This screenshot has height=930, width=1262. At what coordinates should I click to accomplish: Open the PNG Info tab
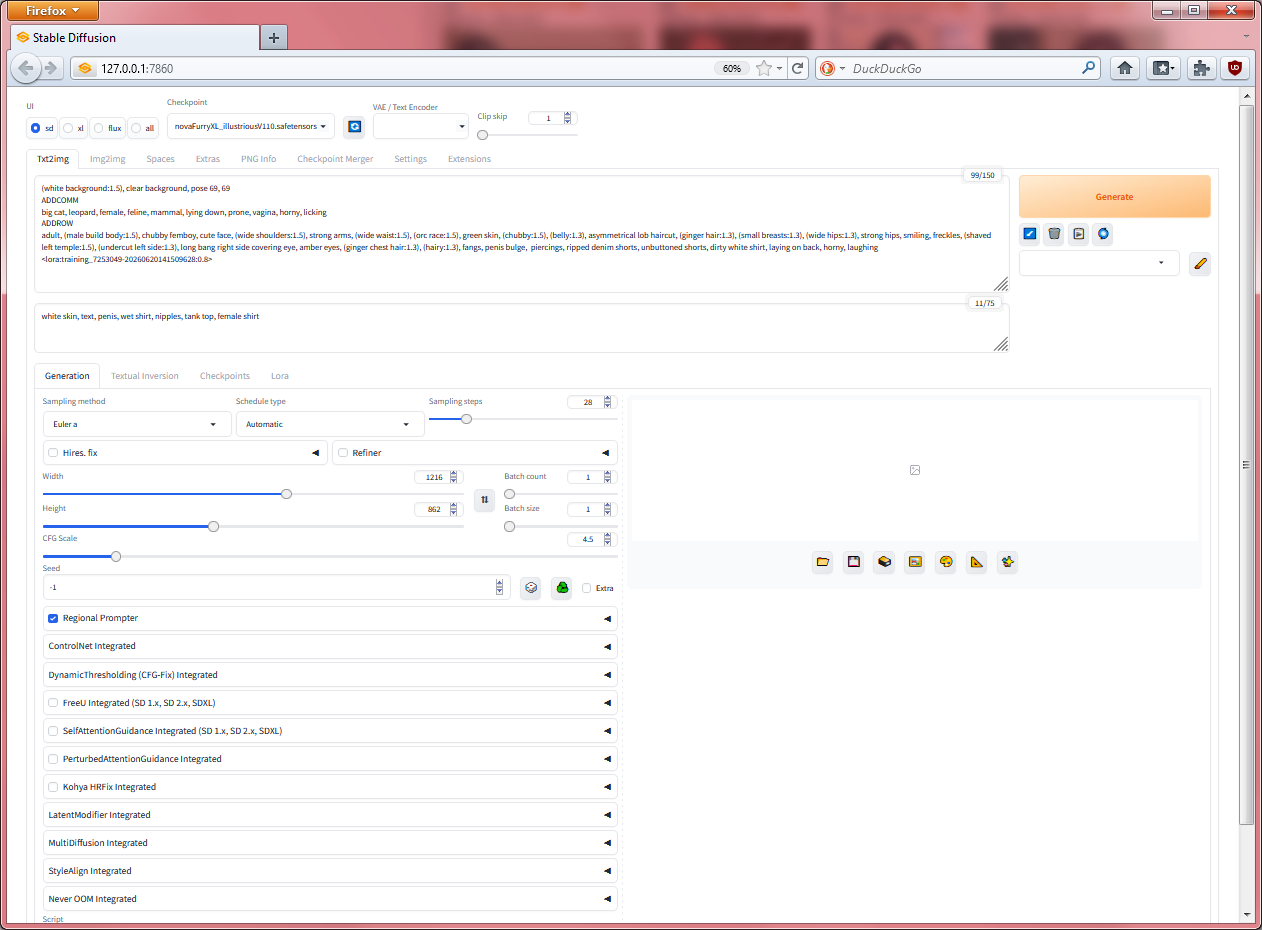point(259,159)
